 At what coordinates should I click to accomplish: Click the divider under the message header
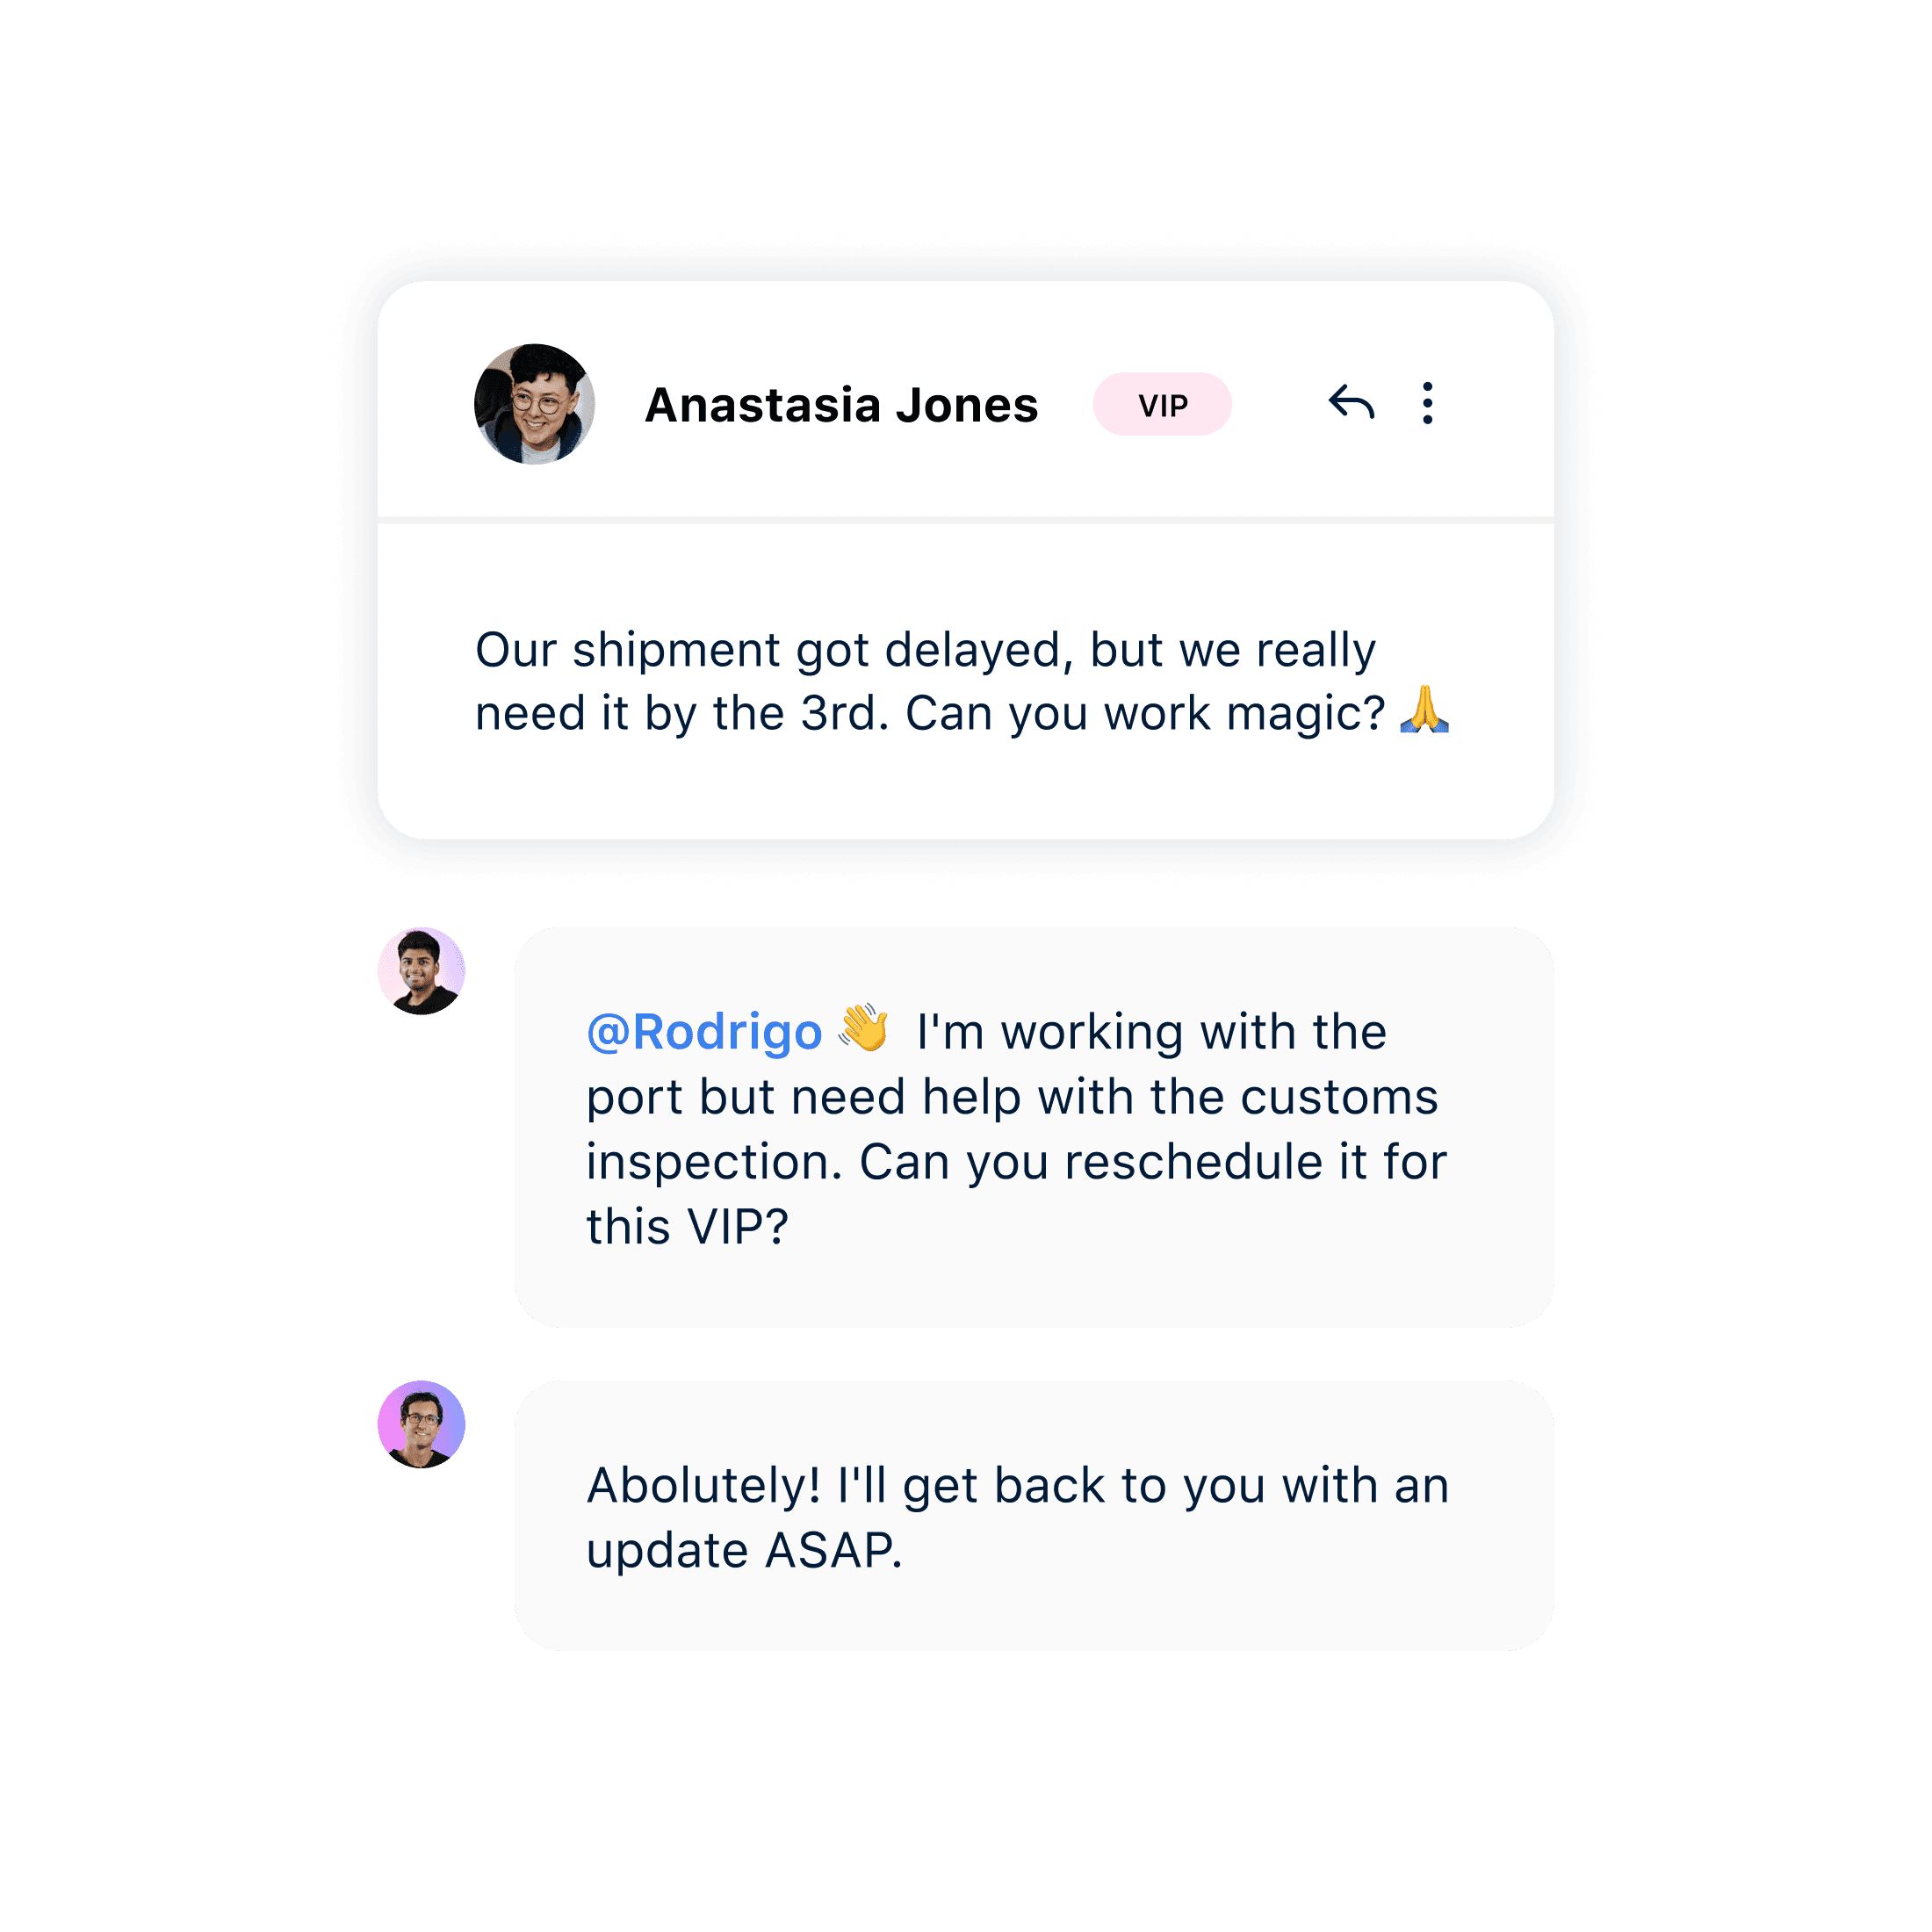(x=966, y=520)
